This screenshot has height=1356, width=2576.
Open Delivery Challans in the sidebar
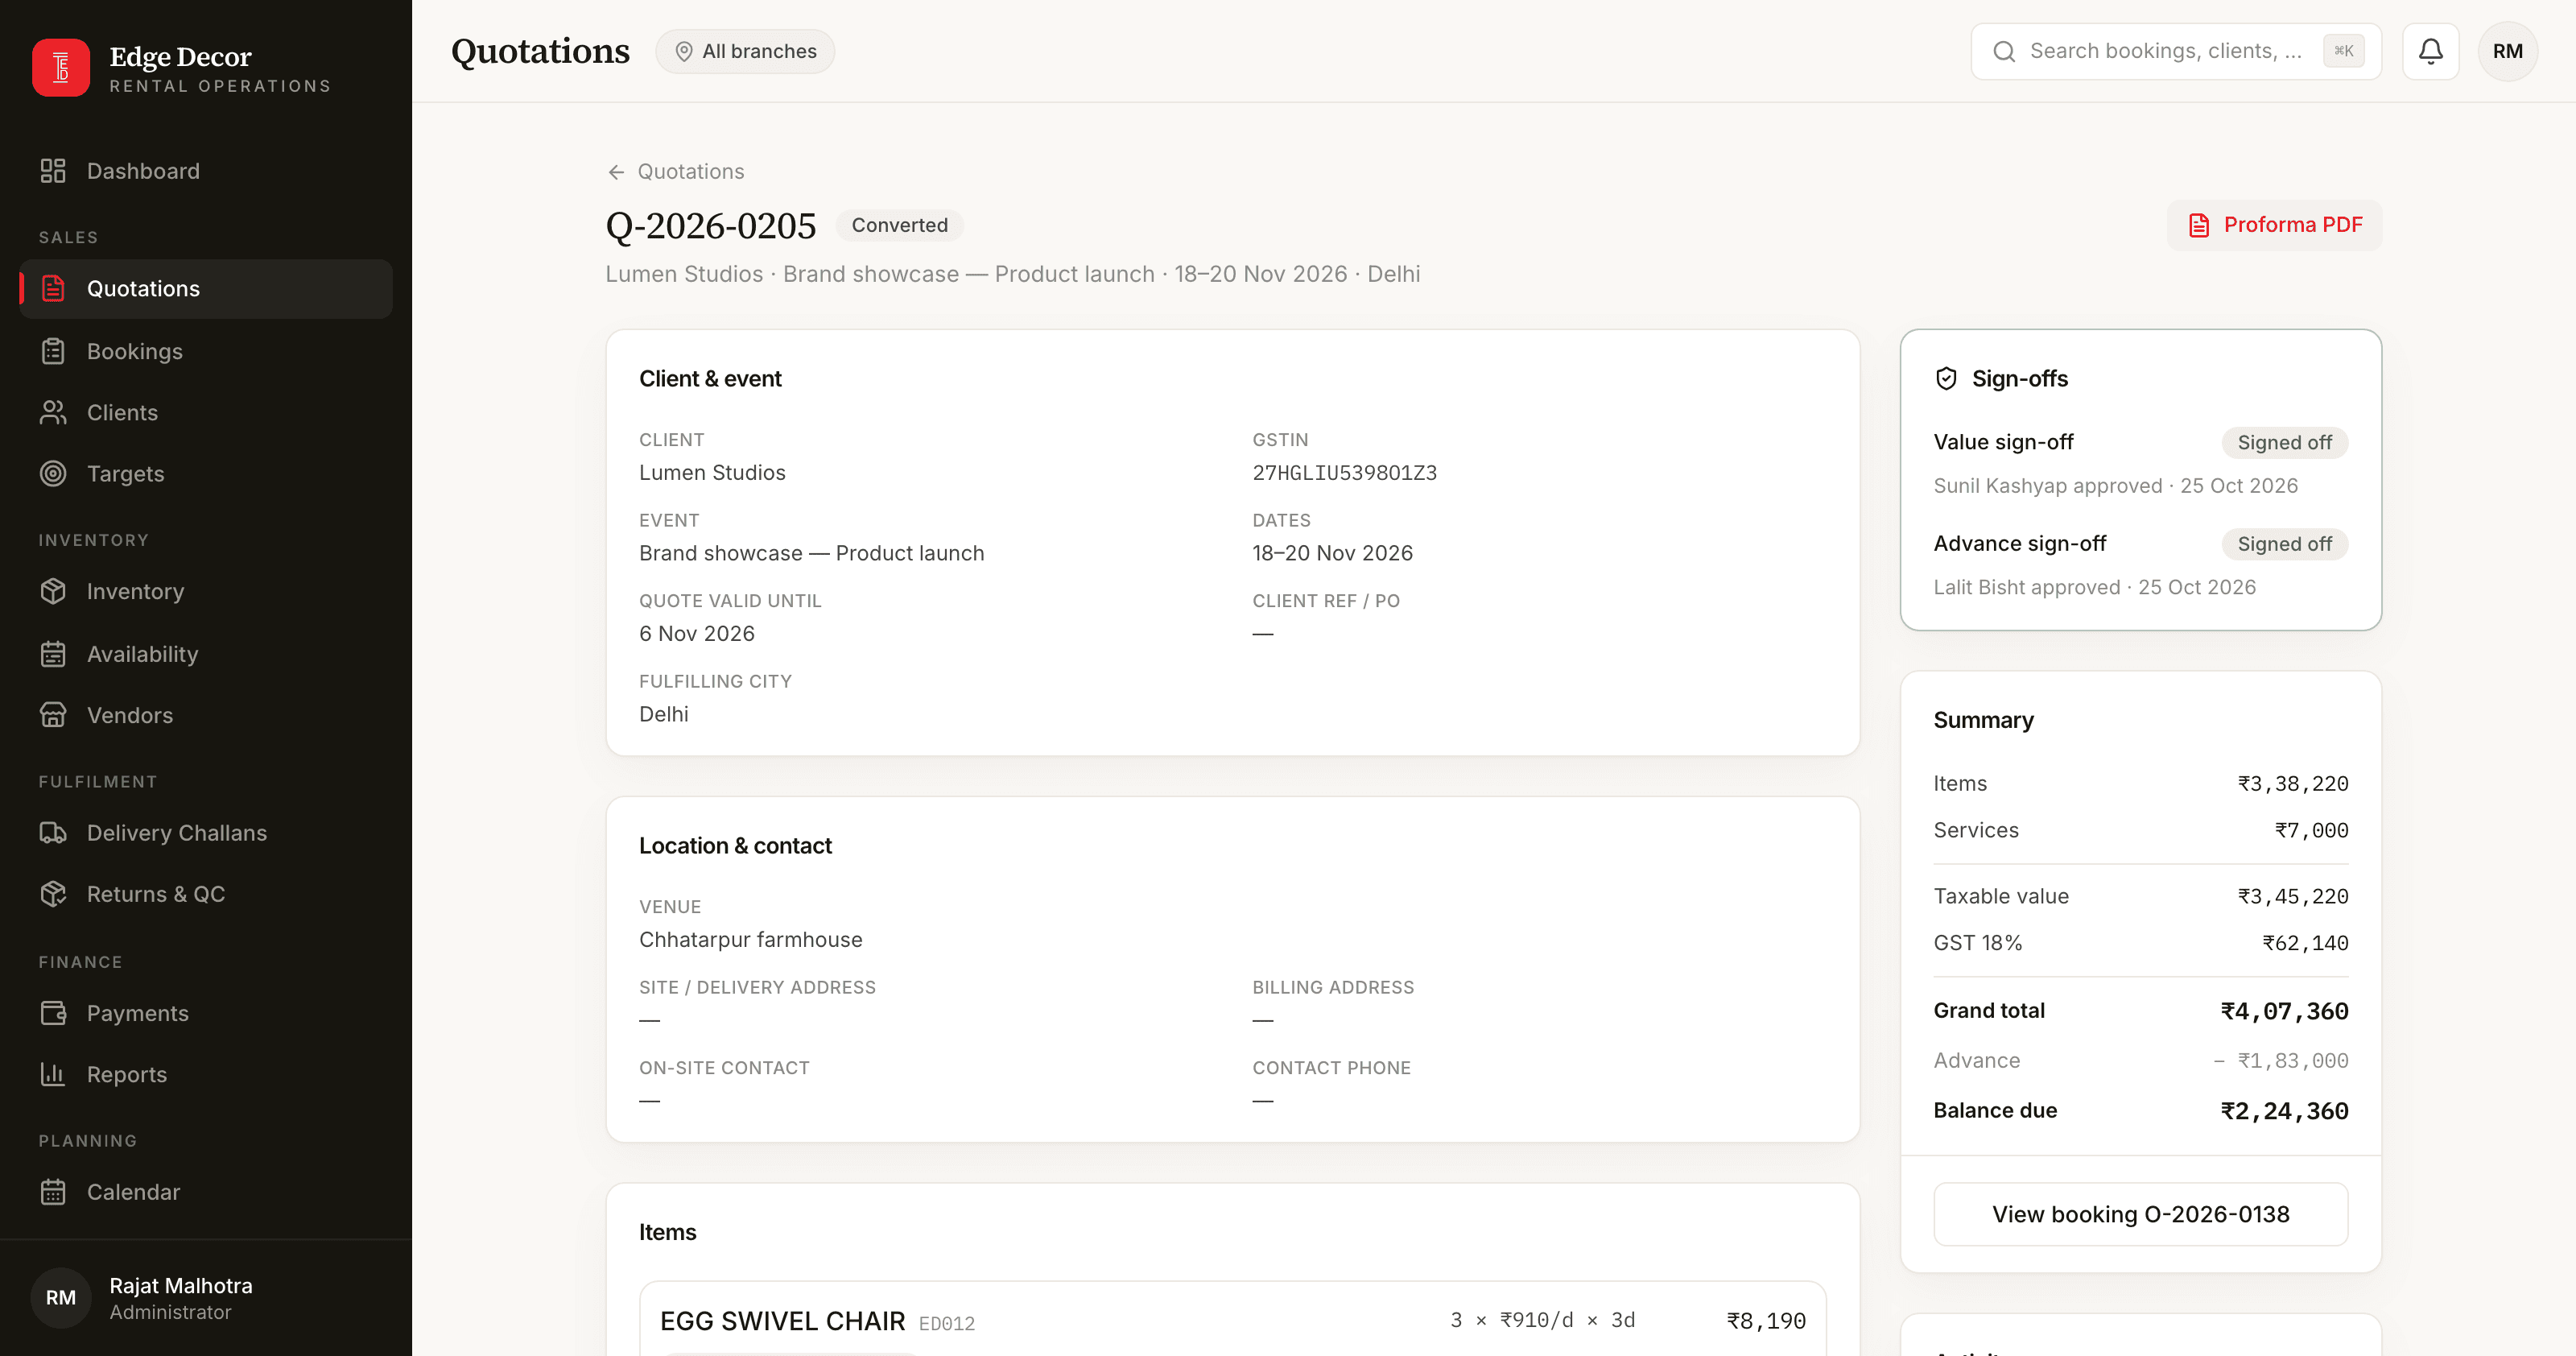click(x=206, y=833)
